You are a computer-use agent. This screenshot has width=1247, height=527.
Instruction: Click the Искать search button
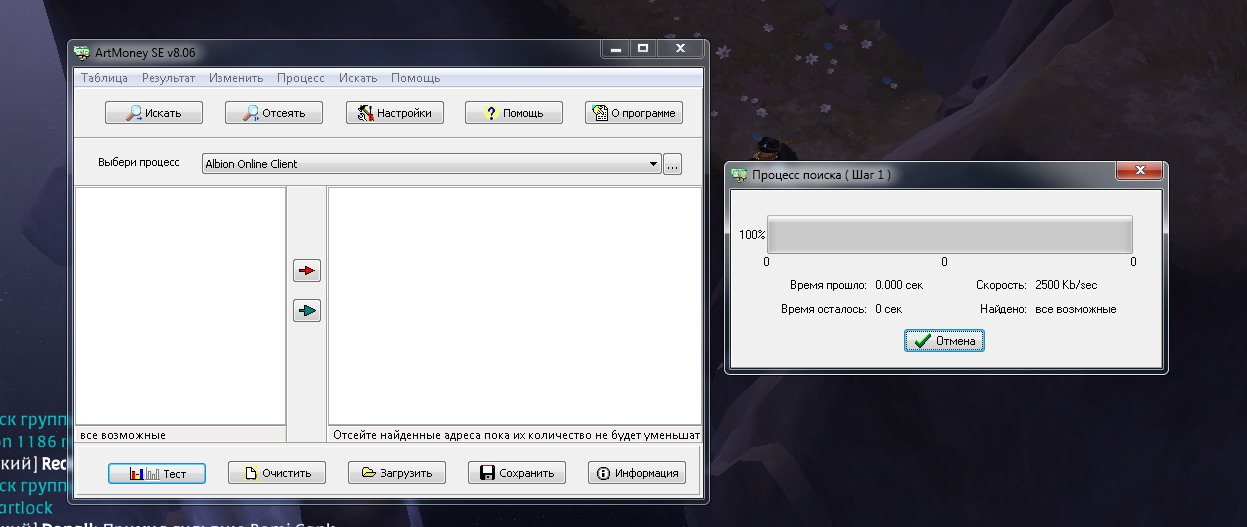[154, 113]
